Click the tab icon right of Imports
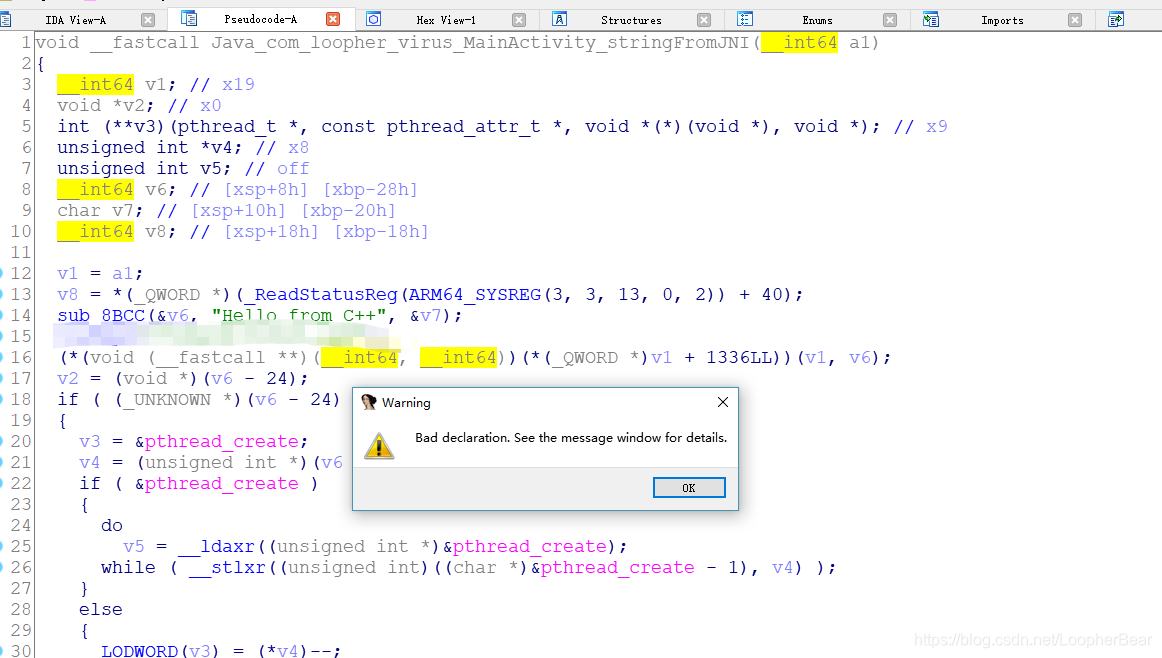Viewport: 1162px width, 658px height. click(1116, 19)
